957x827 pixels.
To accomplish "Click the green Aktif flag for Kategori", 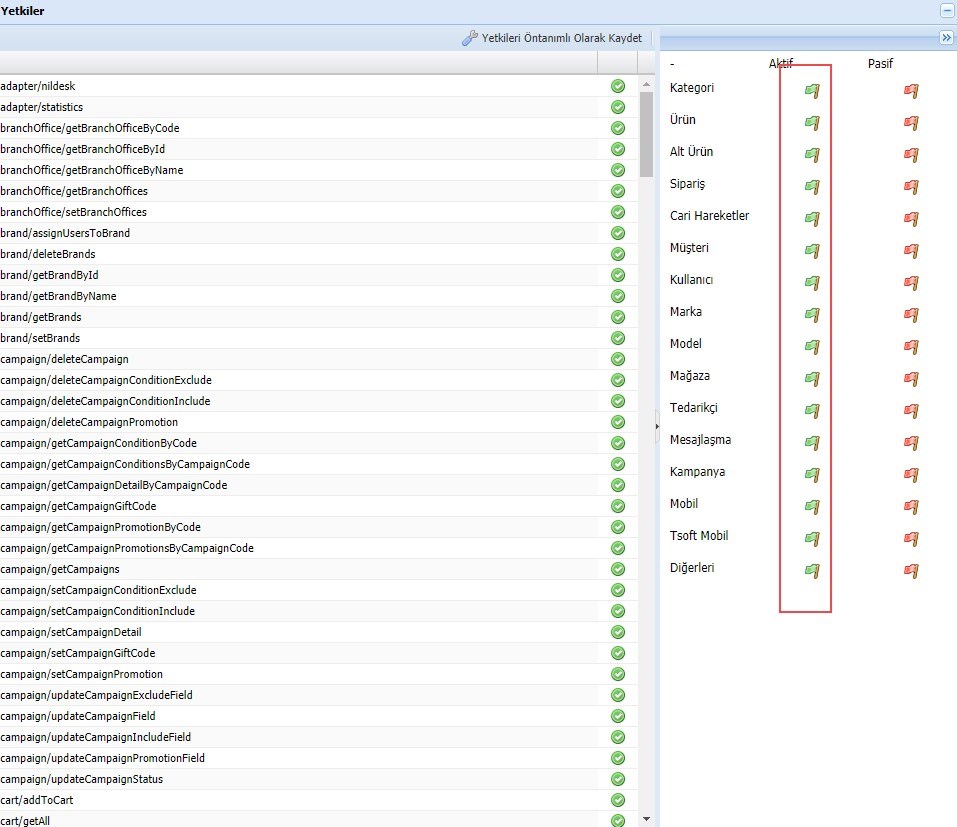I will coord(812,91).
